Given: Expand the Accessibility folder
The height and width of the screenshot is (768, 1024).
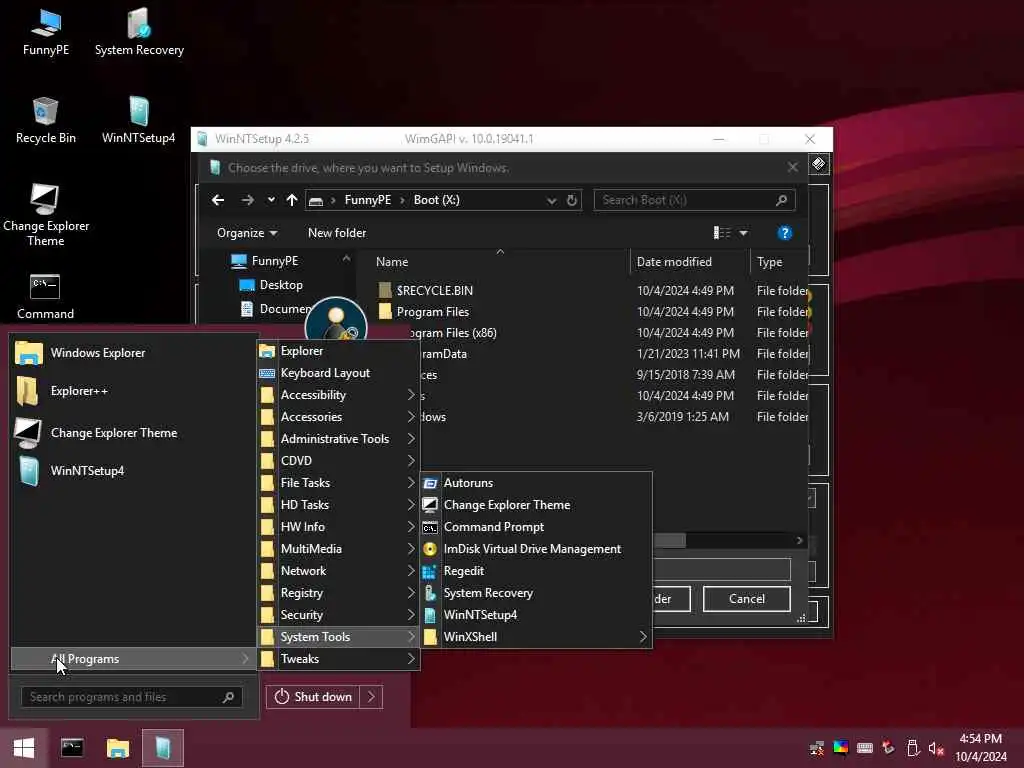Looking at the screenshot, I should pos(338,395).
